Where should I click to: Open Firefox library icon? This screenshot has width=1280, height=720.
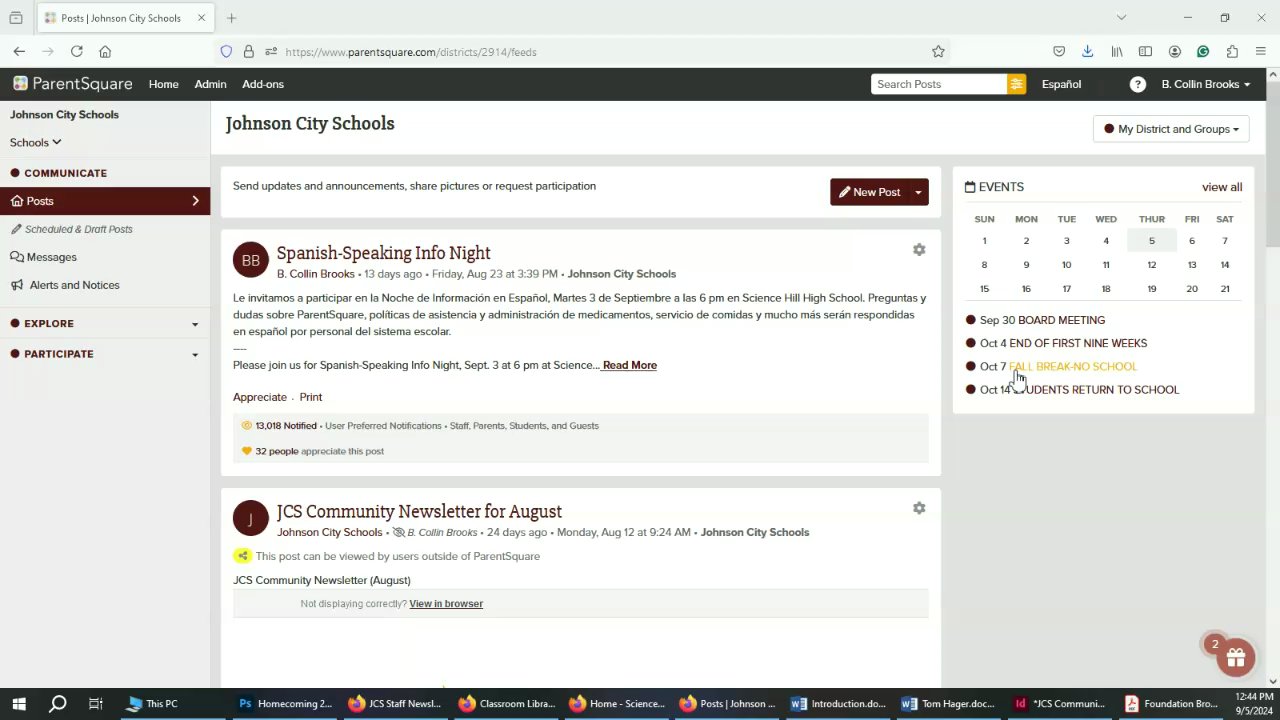1117,52
